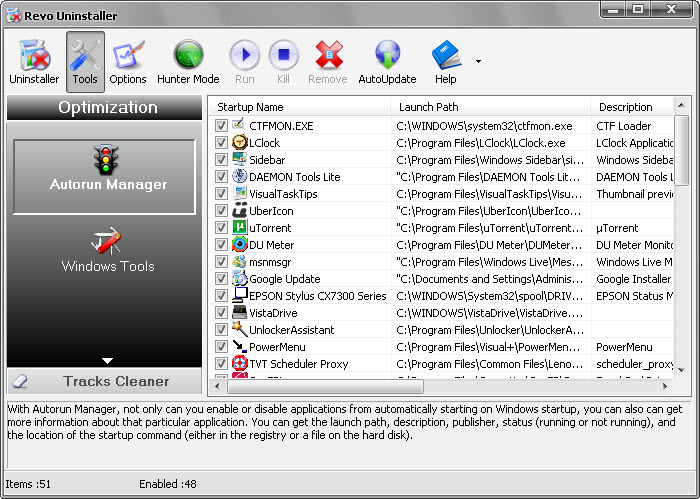Activate Hunter Mode
The image size is (700, 499).
190,61
